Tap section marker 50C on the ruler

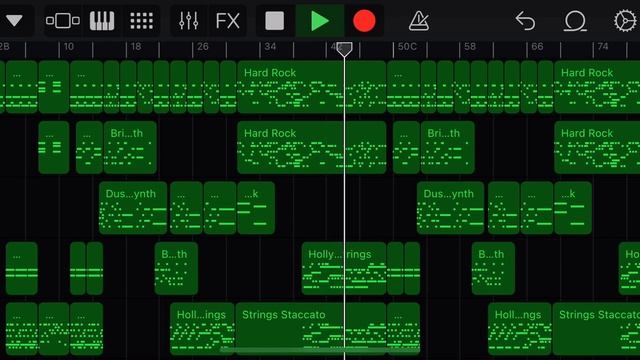pos(407,47)
